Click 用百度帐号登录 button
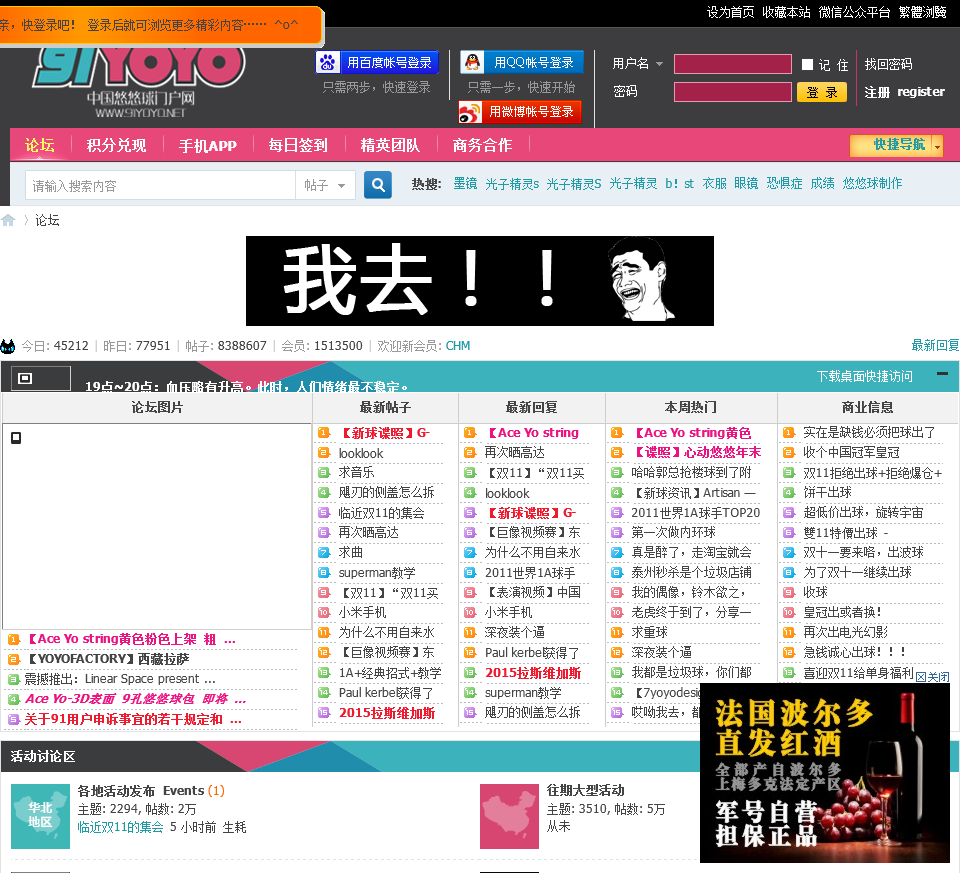 tap(377, 62)
